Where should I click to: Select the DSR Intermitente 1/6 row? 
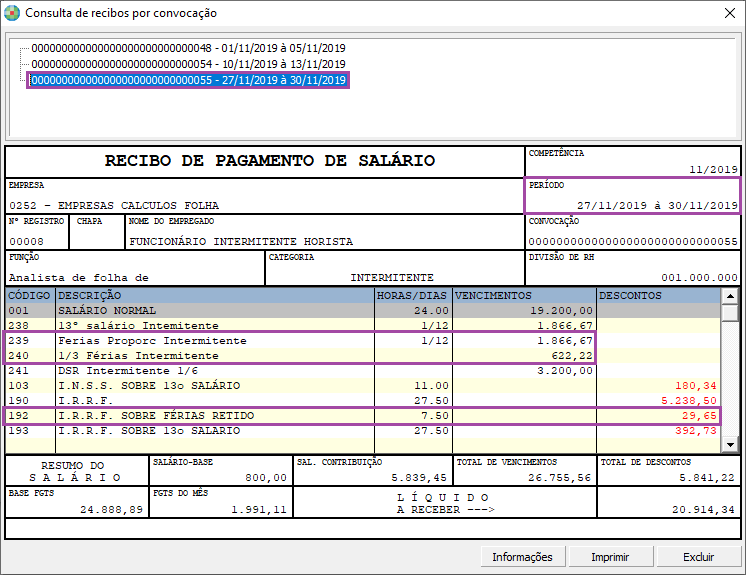pos(363,370)
